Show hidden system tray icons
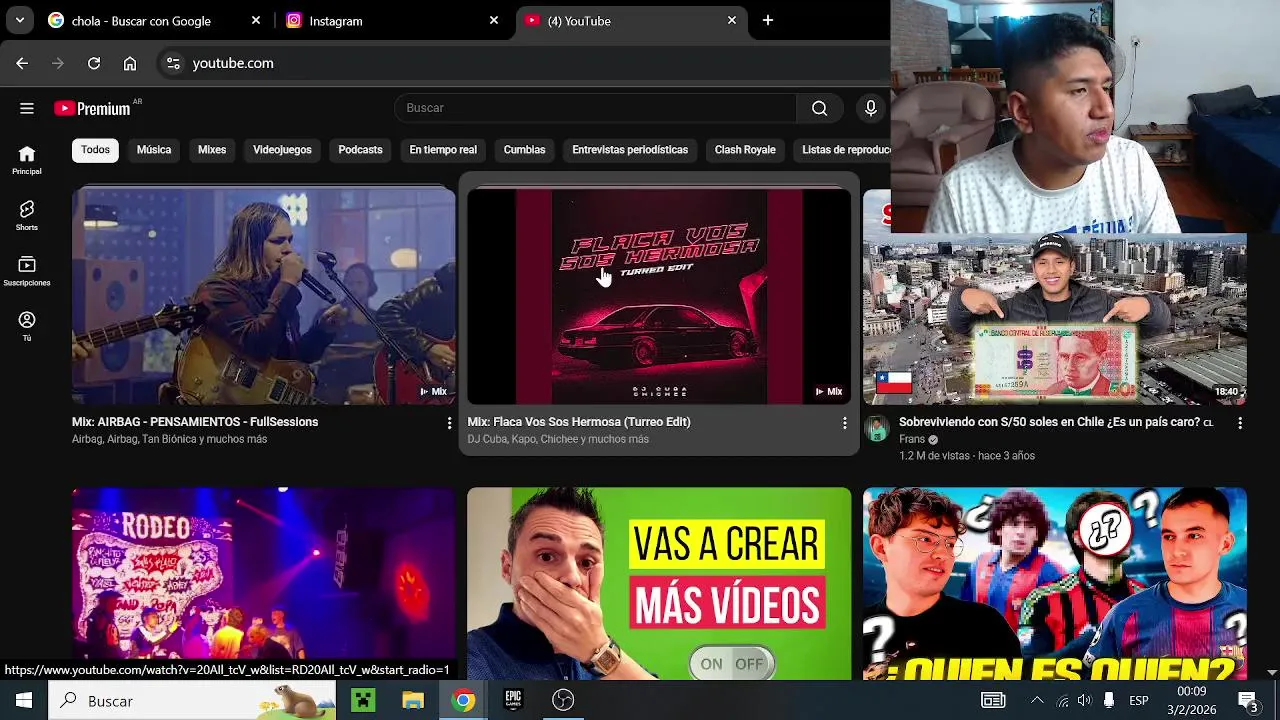Viewport: 1280px width, 720px height. pos(1037,700)
